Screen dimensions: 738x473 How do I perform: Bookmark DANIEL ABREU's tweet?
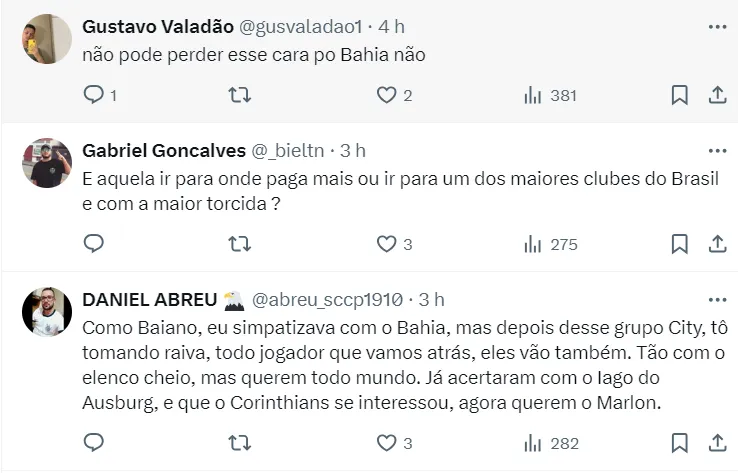679,442
